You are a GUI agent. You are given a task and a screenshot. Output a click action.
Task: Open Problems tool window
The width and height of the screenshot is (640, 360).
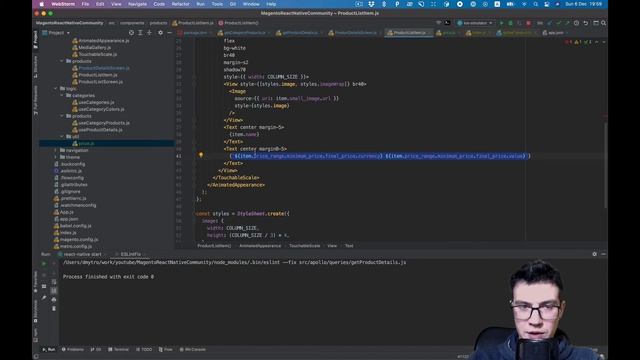coord(73,349)
